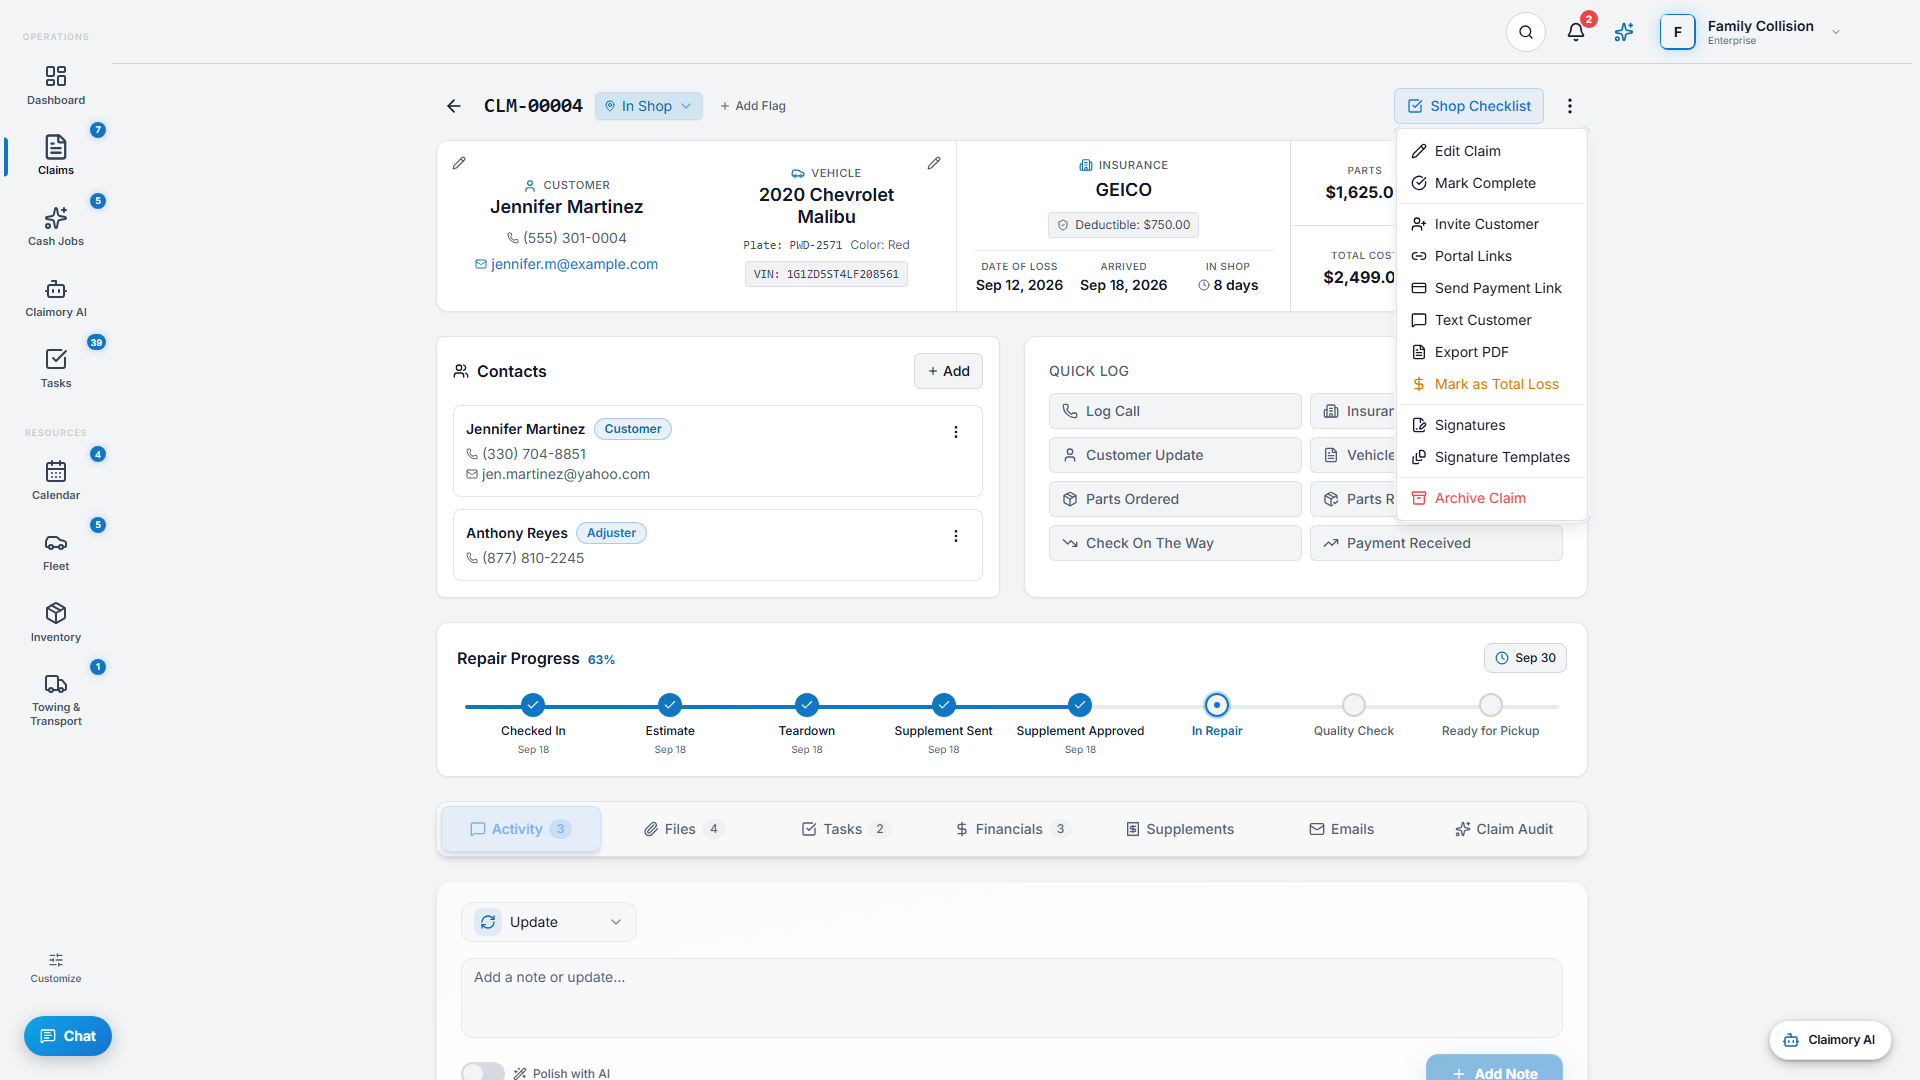Go back using the left arrow

pyautogui.click(x=454, y=106)
